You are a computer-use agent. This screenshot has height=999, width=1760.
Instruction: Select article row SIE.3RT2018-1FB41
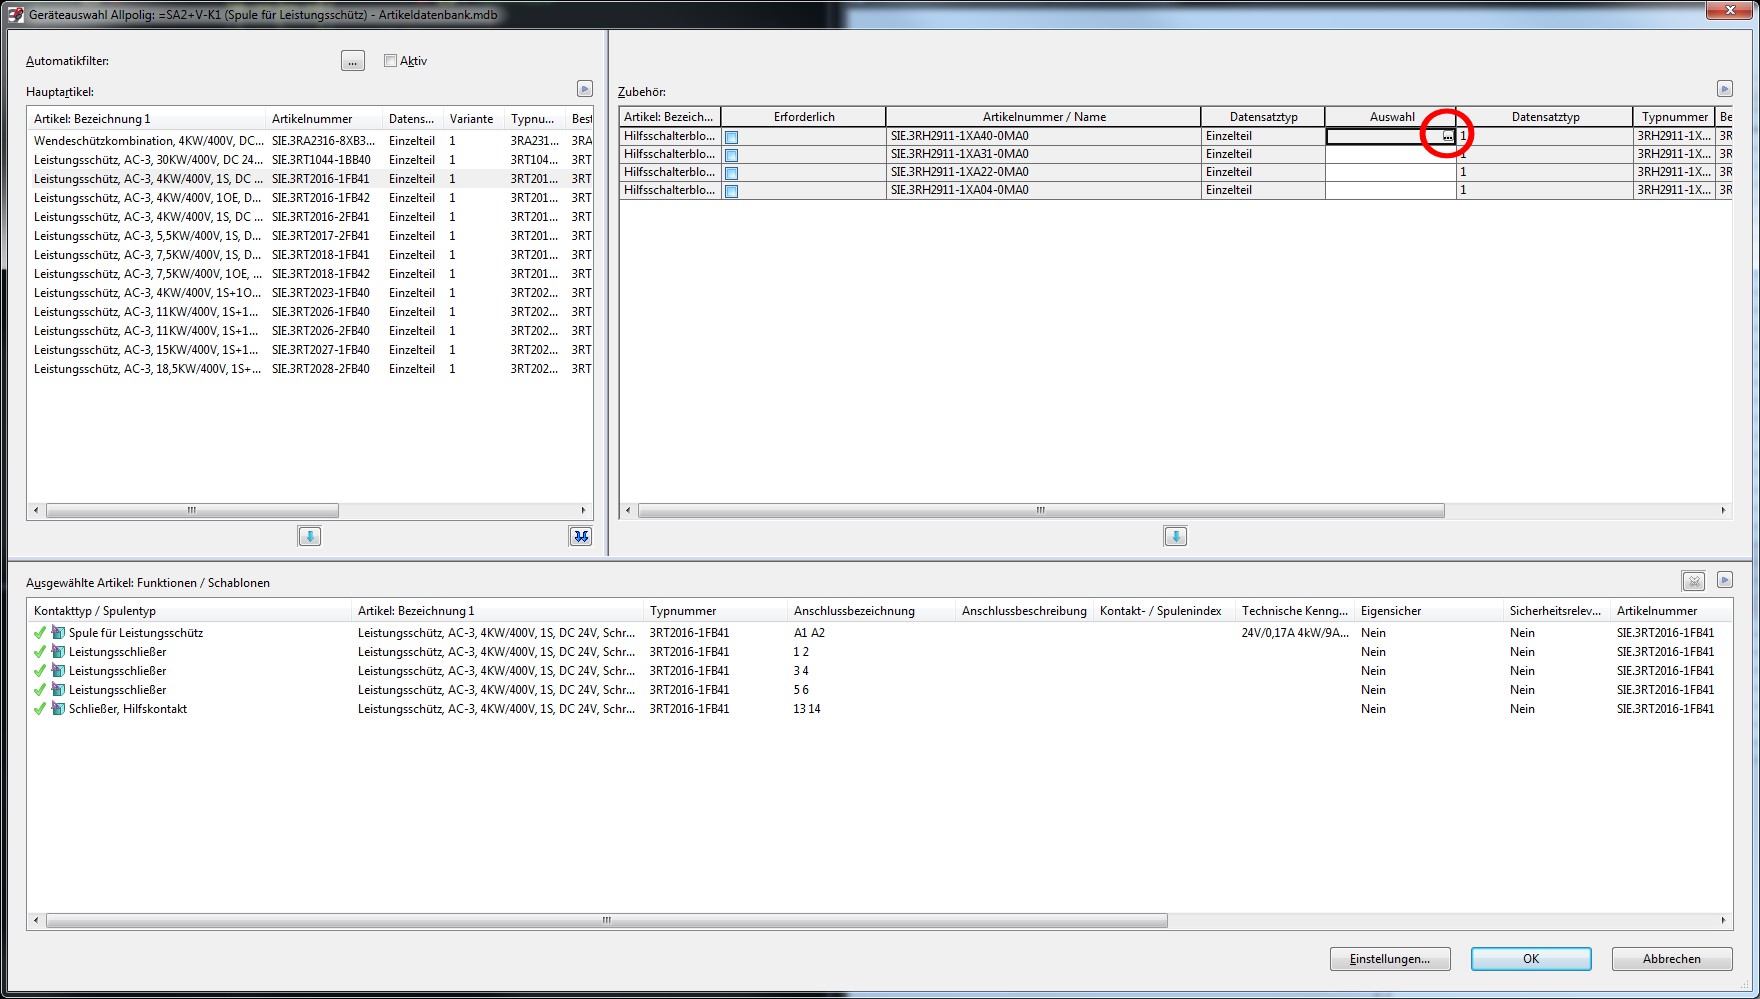(x=310, y=255)
